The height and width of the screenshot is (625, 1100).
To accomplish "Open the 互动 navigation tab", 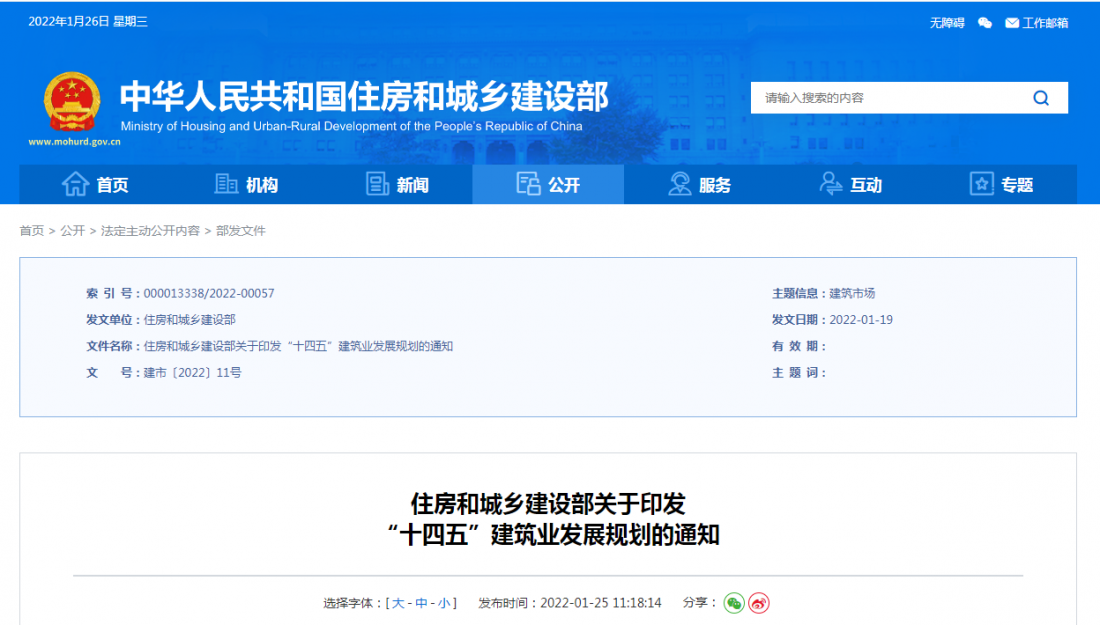I will pos(850,184).
